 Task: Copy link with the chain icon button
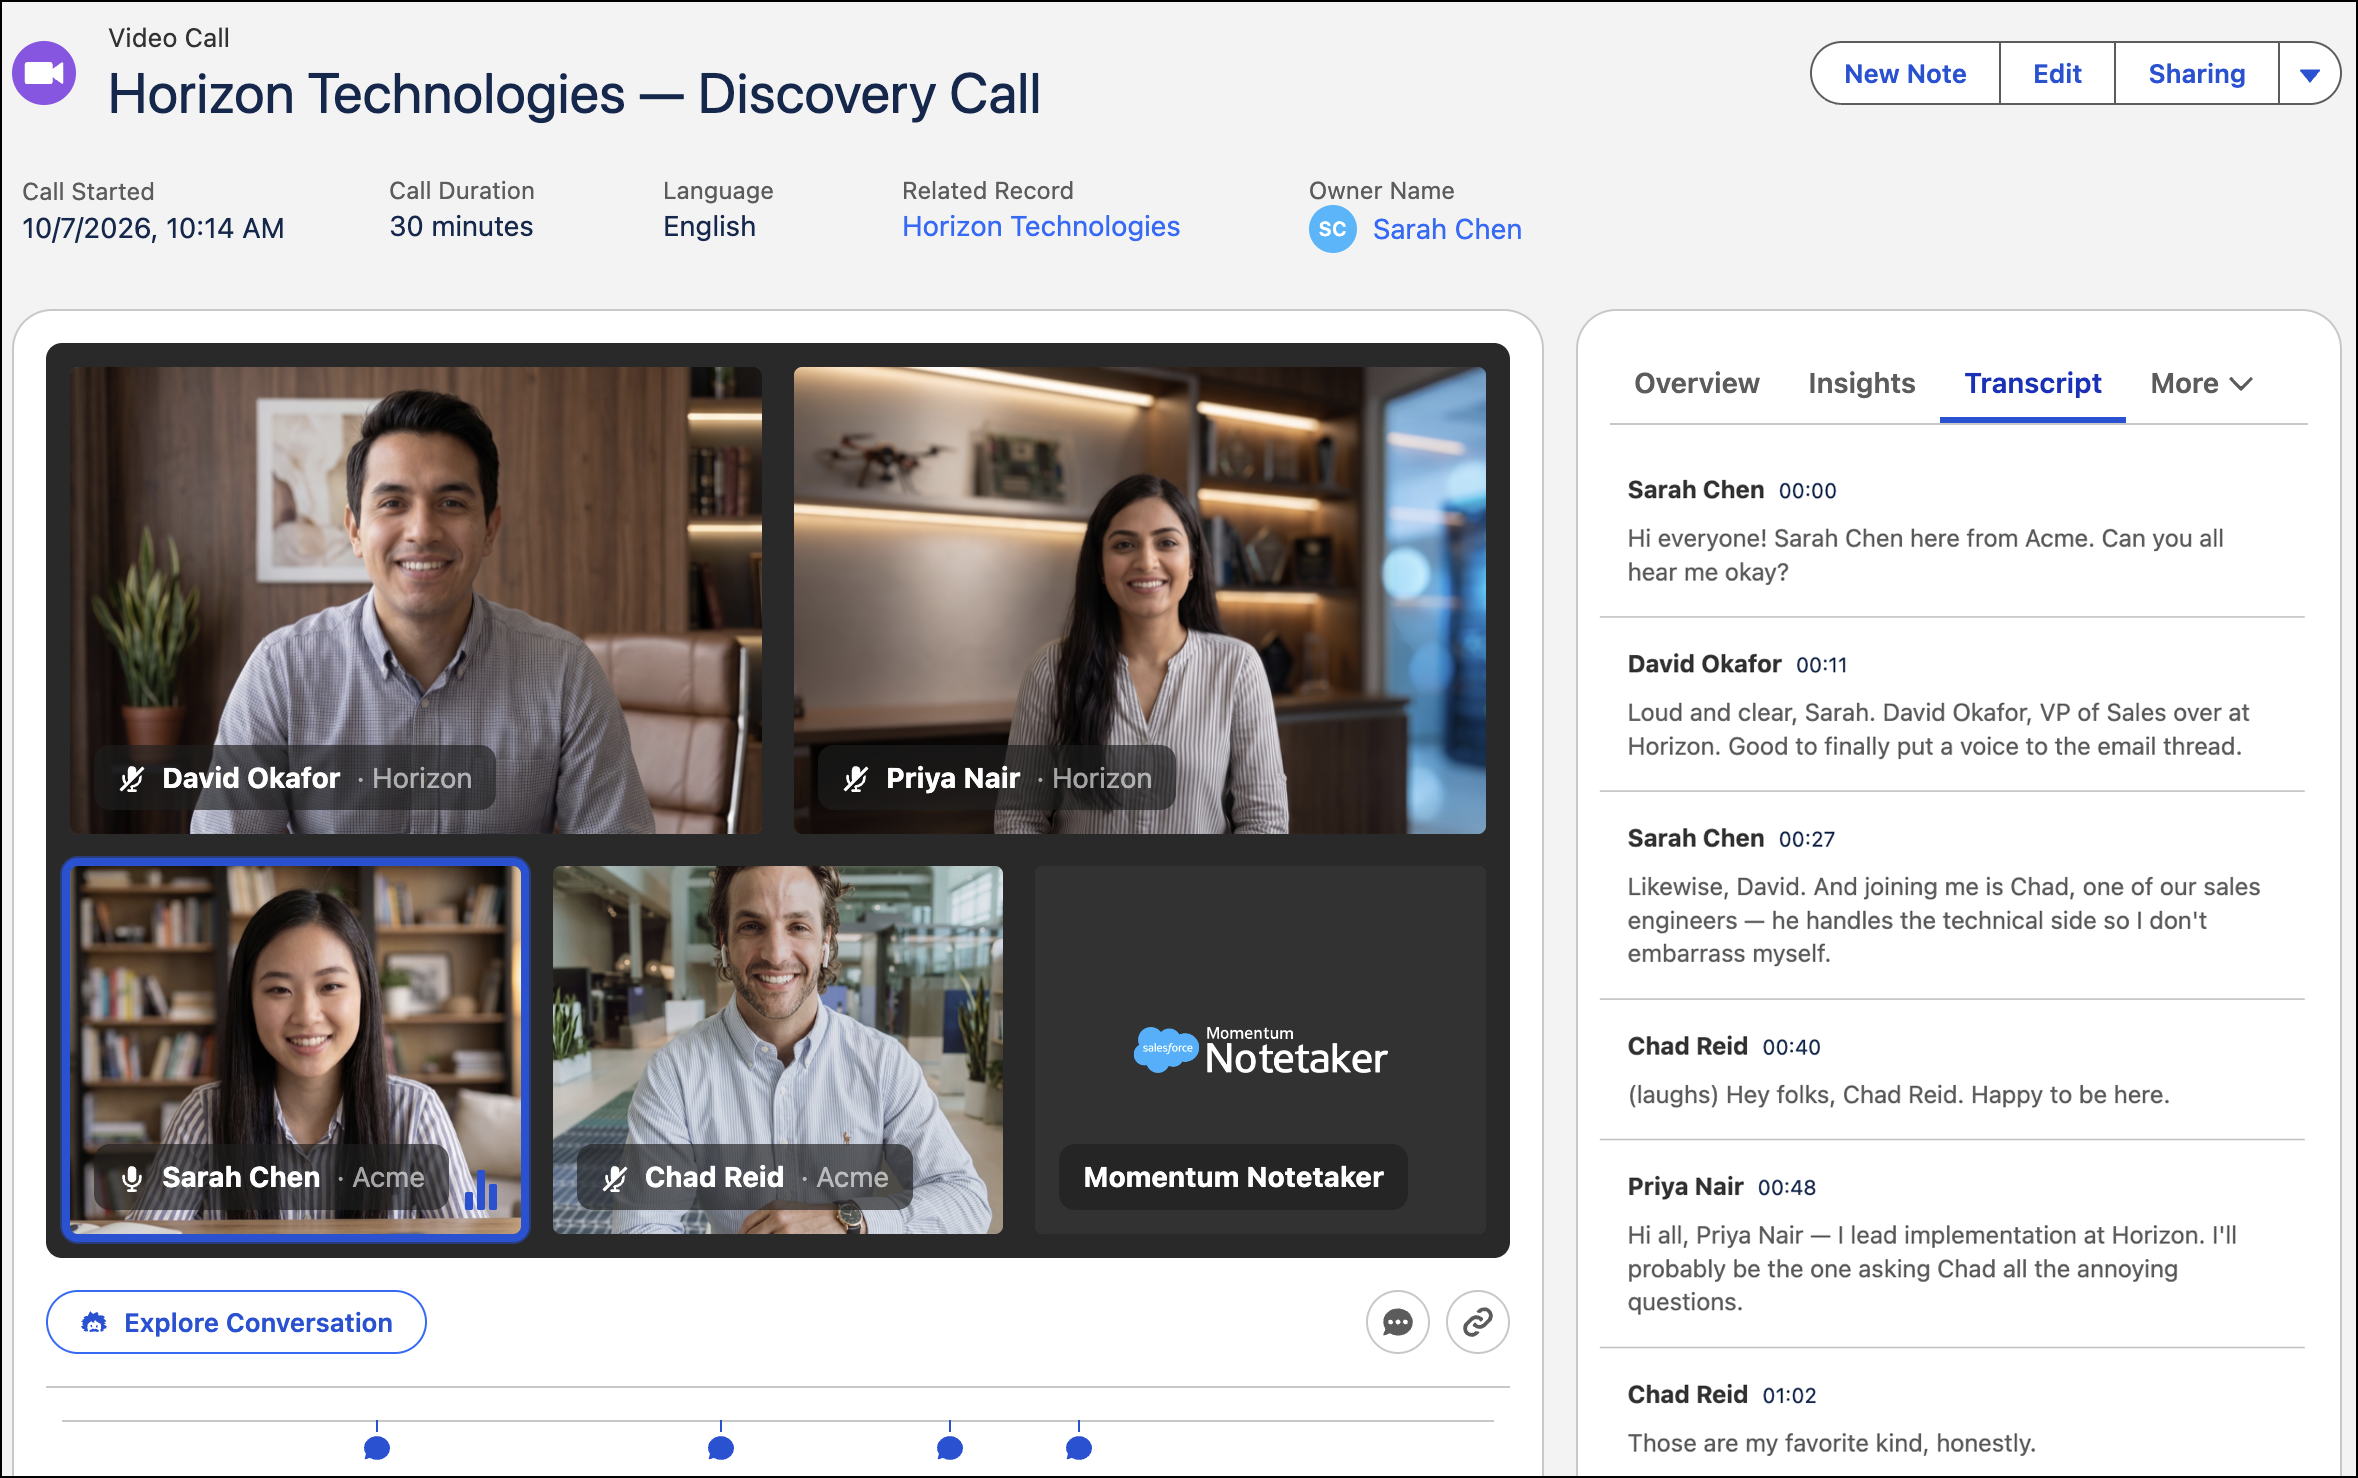pyautogui.click(x=1477, y=1322)
